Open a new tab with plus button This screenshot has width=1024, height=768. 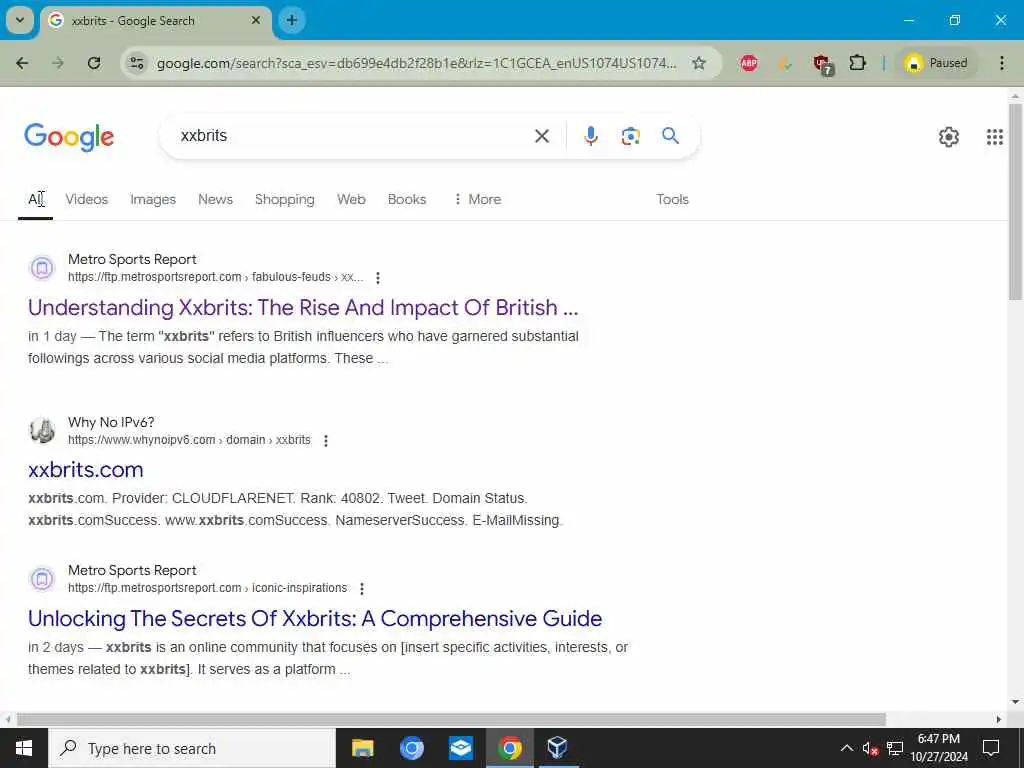[292, 20]
